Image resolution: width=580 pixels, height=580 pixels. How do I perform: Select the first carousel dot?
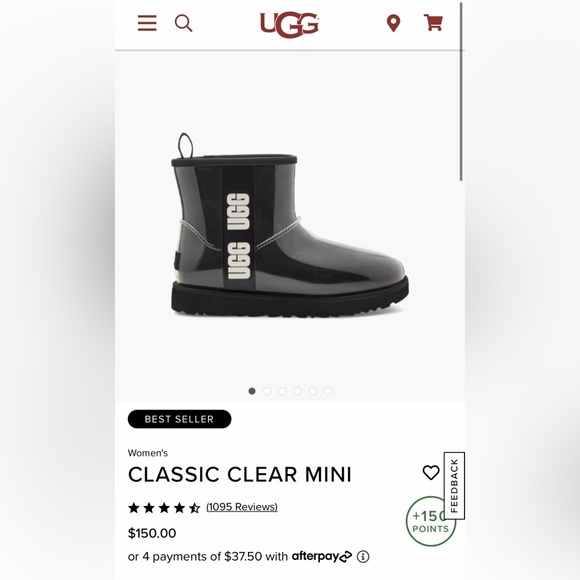[252, 391]
